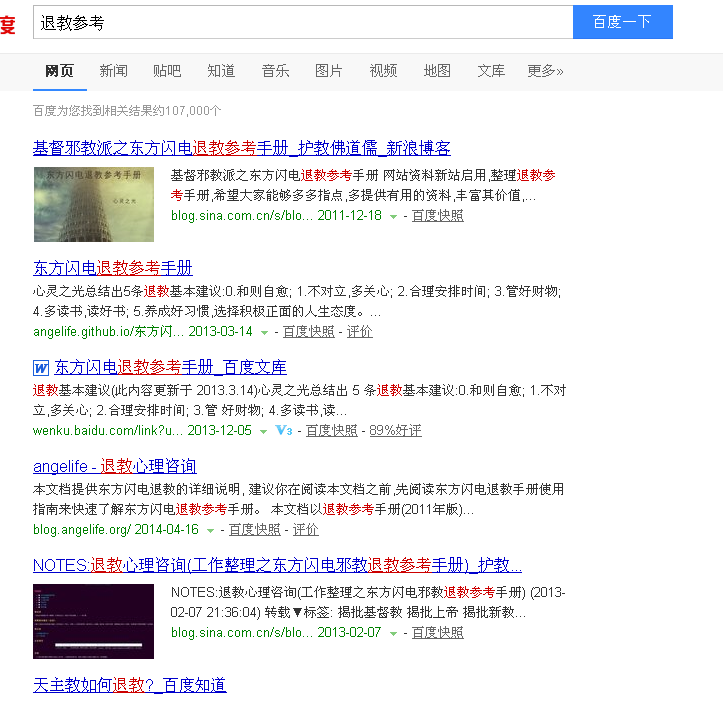Image resolution: width=723 pixels, height=701 pixels.
Task: Open 天主教如何退教?_百度知道 result title
Action: click(x=130, y=685)
